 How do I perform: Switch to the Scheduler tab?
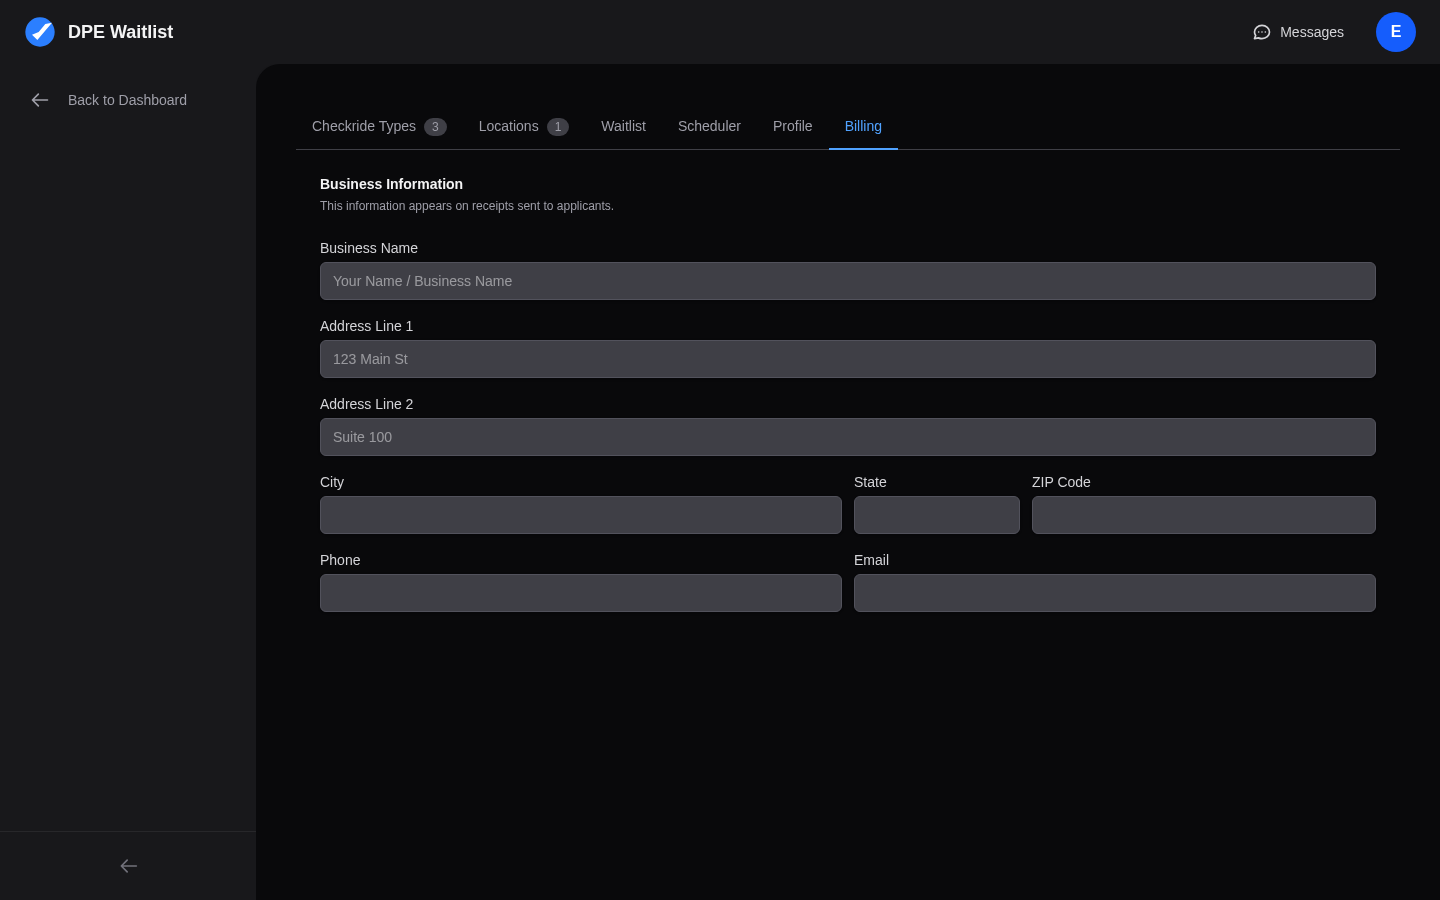[709, 126]
